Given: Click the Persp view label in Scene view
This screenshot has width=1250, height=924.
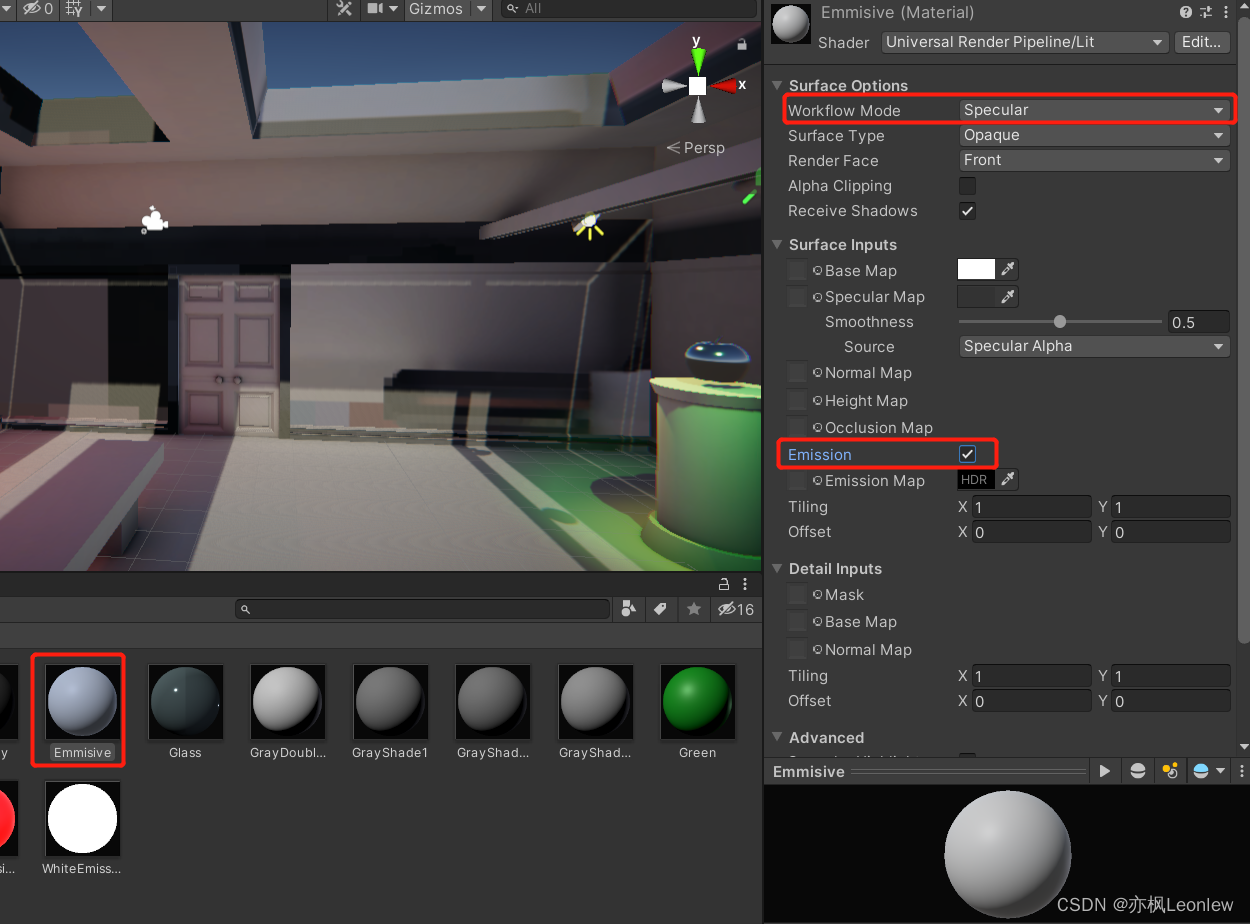Looking at the screenshot, I should click(704, 147).
